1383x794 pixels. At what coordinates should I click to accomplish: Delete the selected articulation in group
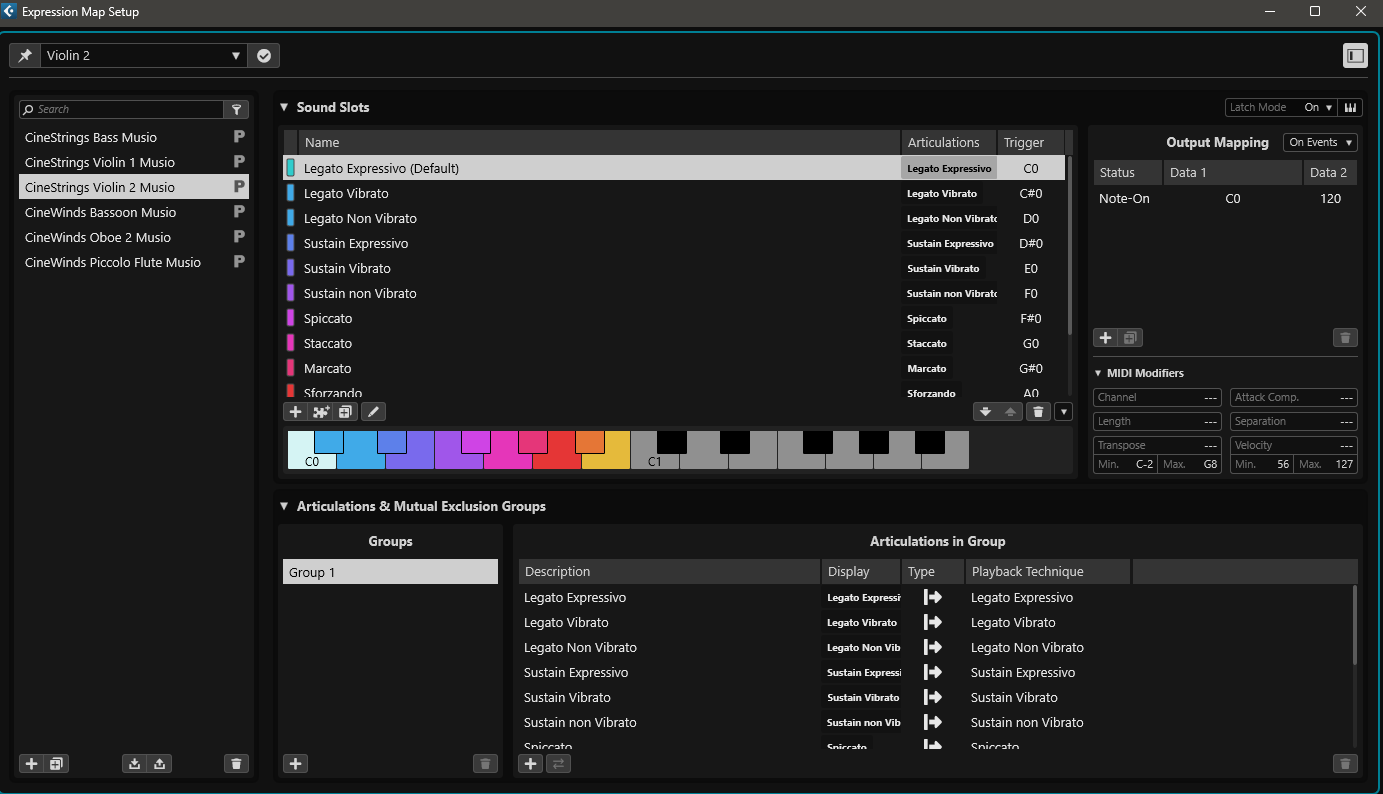[x=1346, y=764]
